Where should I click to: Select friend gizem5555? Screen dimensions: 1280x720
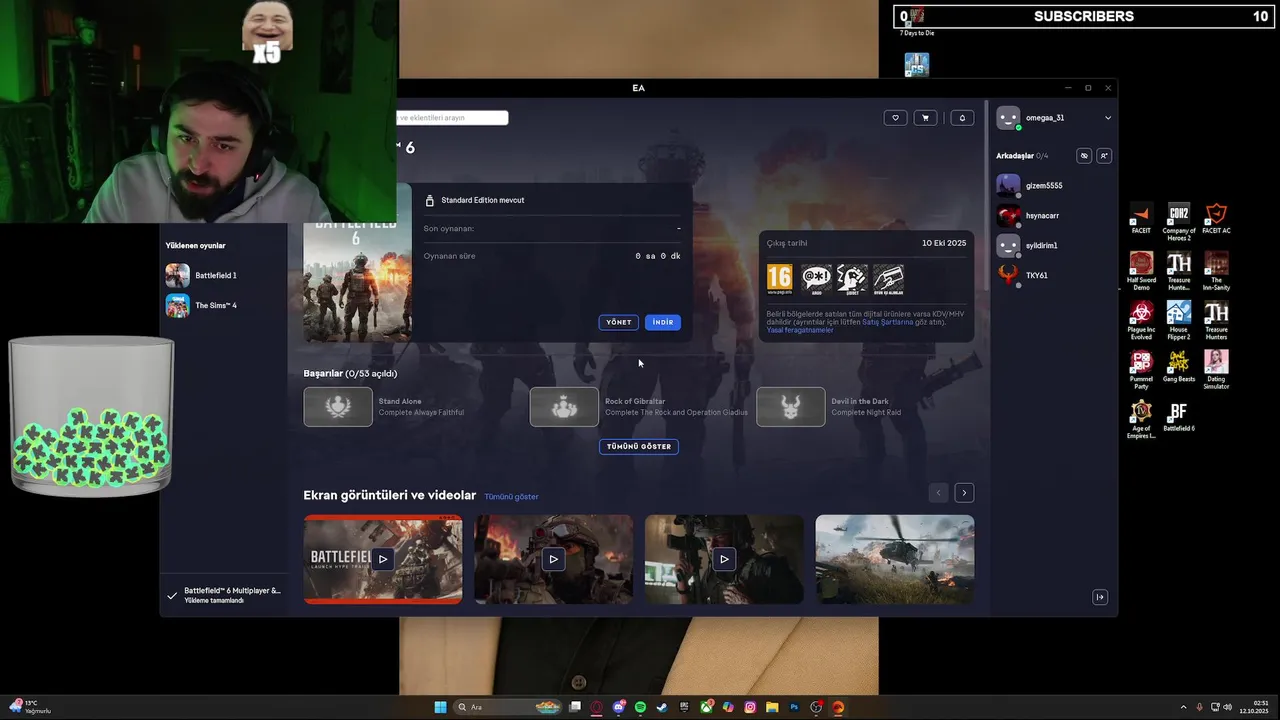pos(1055,186)
